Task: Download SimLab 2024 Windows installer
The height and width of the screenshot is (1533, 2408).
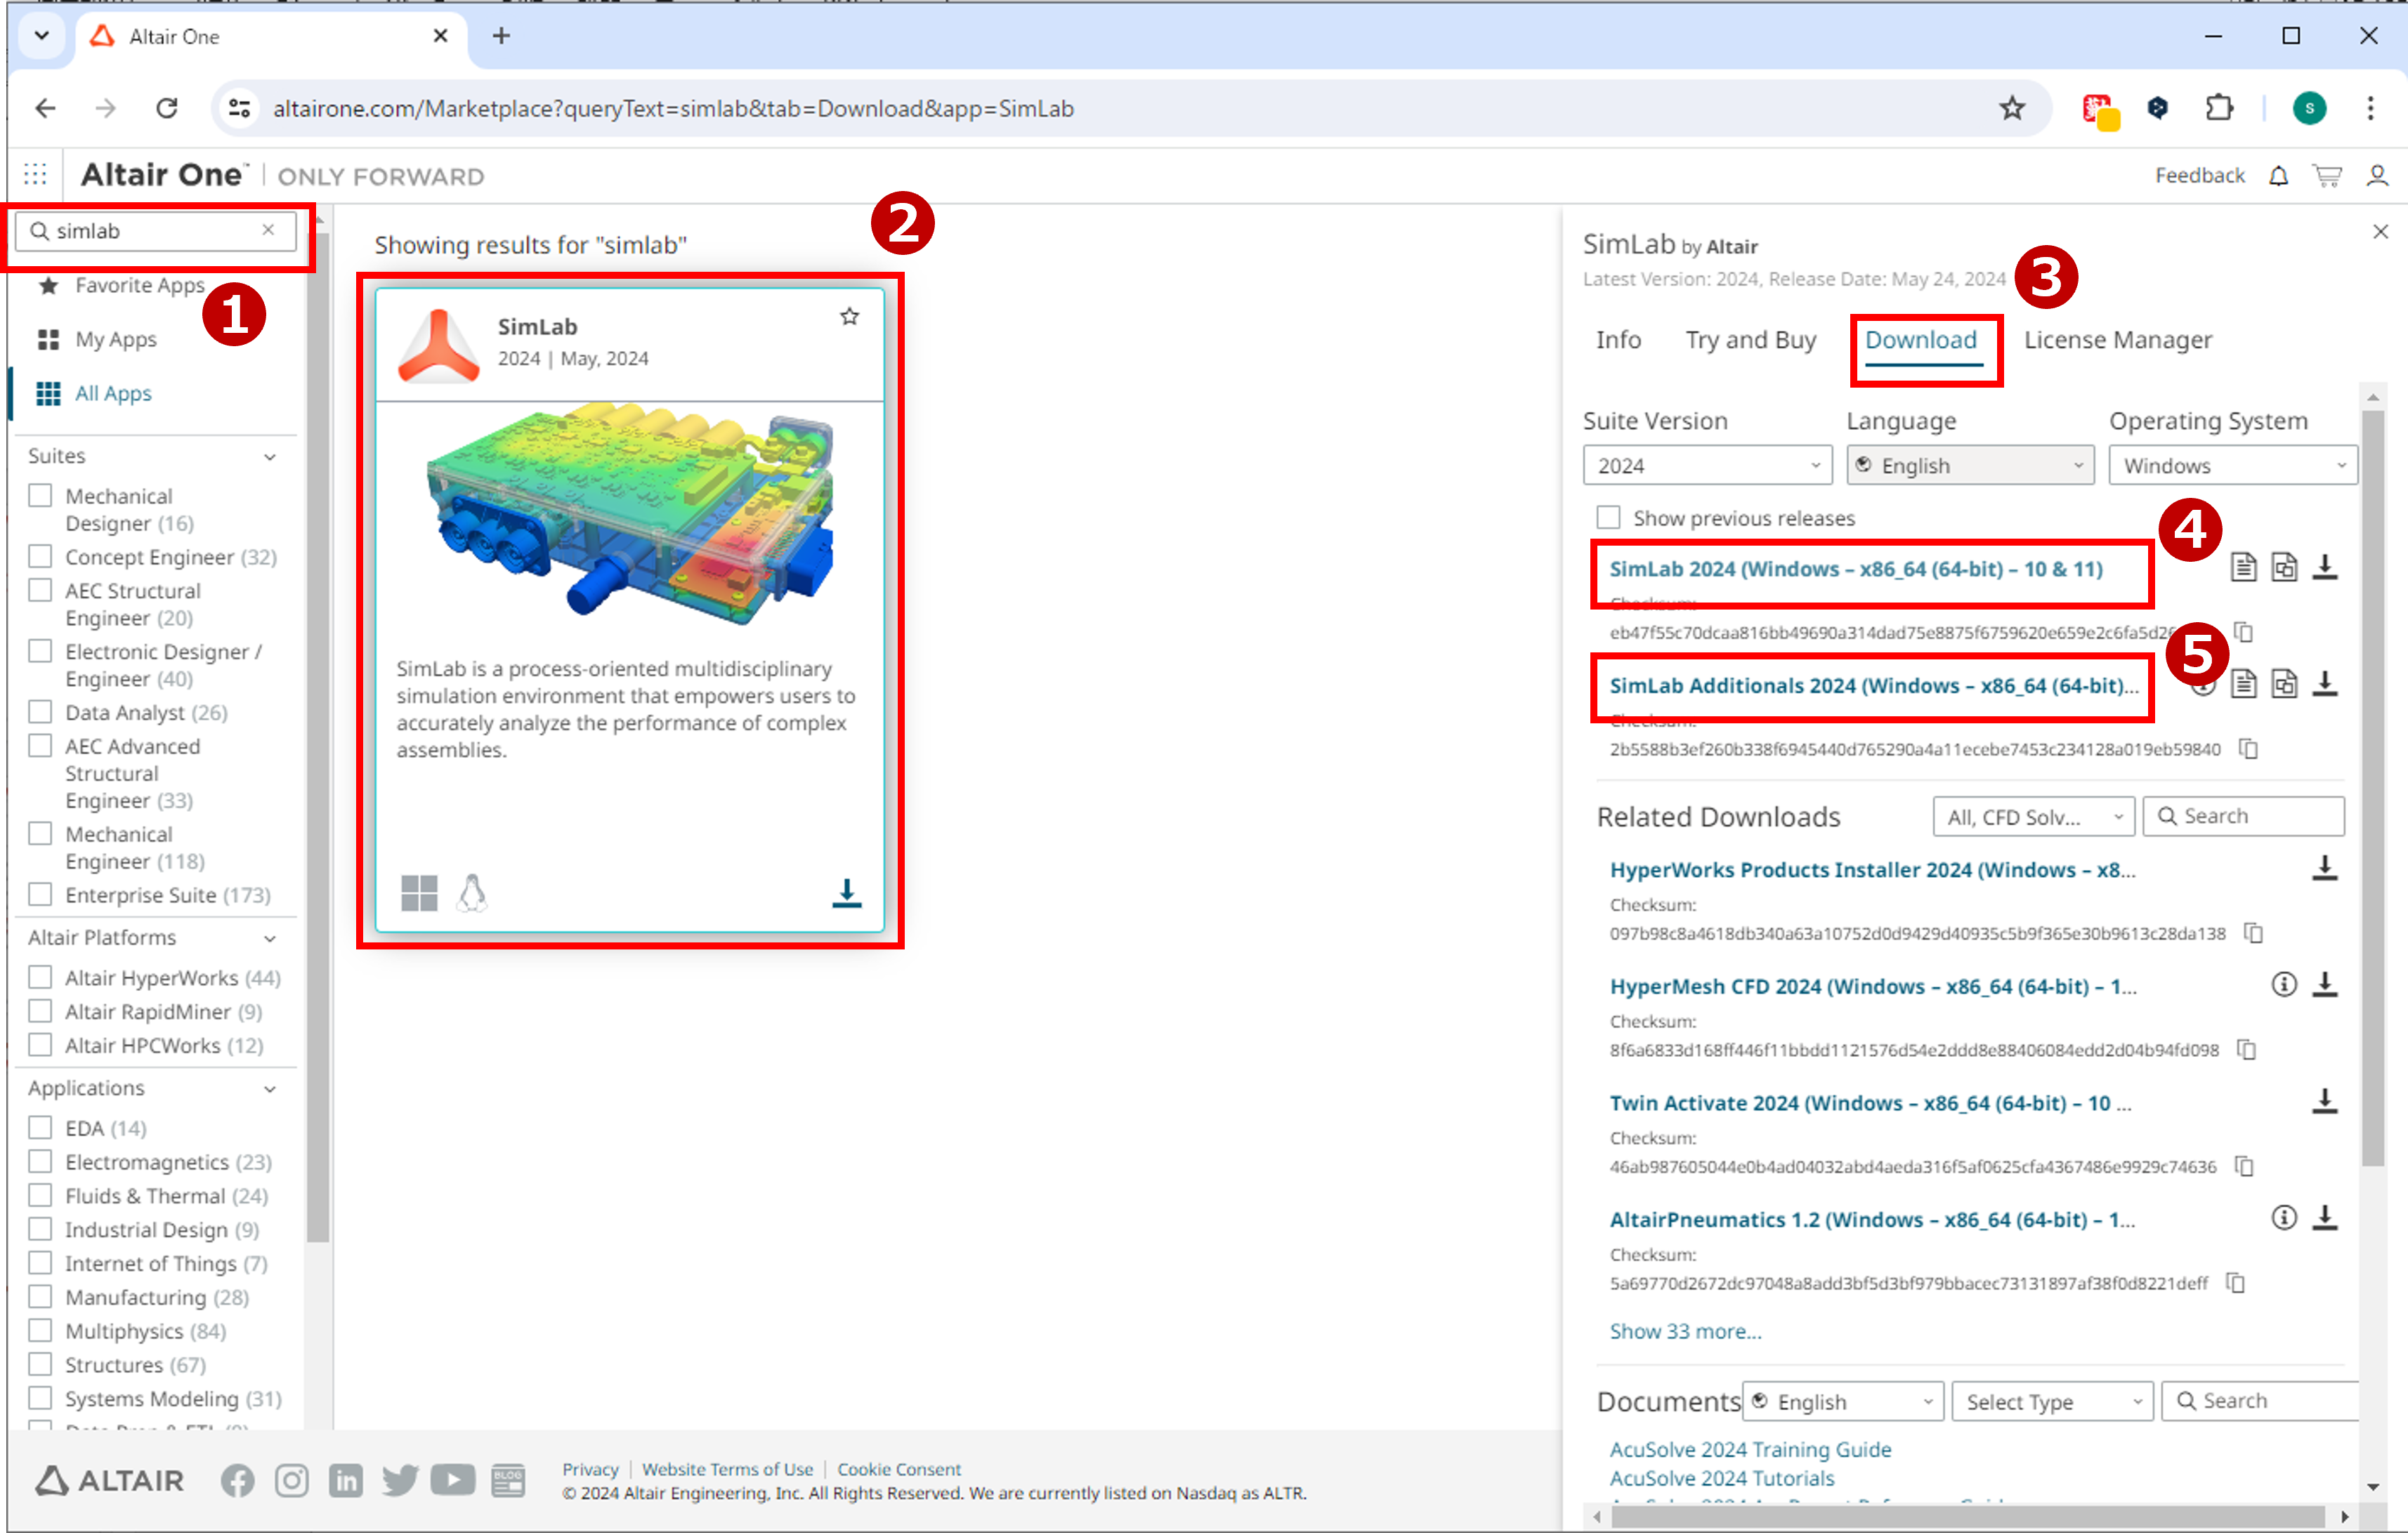Action: (2325, 567)
